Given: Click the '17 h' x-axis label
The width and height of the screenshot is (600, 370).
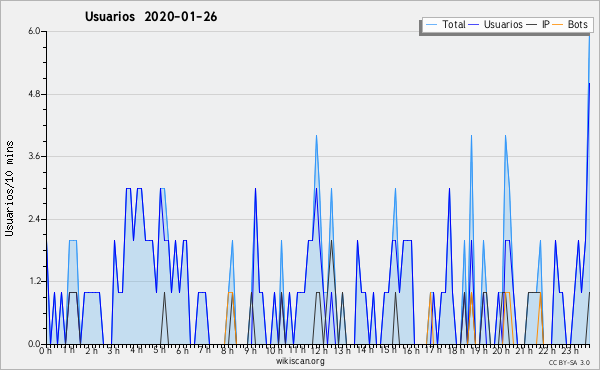Looking at the screenshot, I should point(433,350).
